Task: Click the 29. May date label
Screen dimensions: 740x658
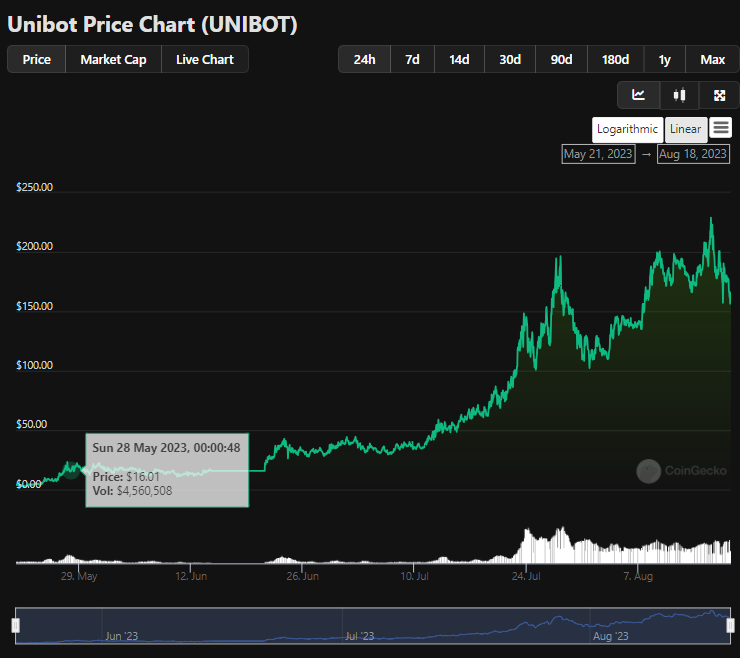Action: click(x=79, y=576)
